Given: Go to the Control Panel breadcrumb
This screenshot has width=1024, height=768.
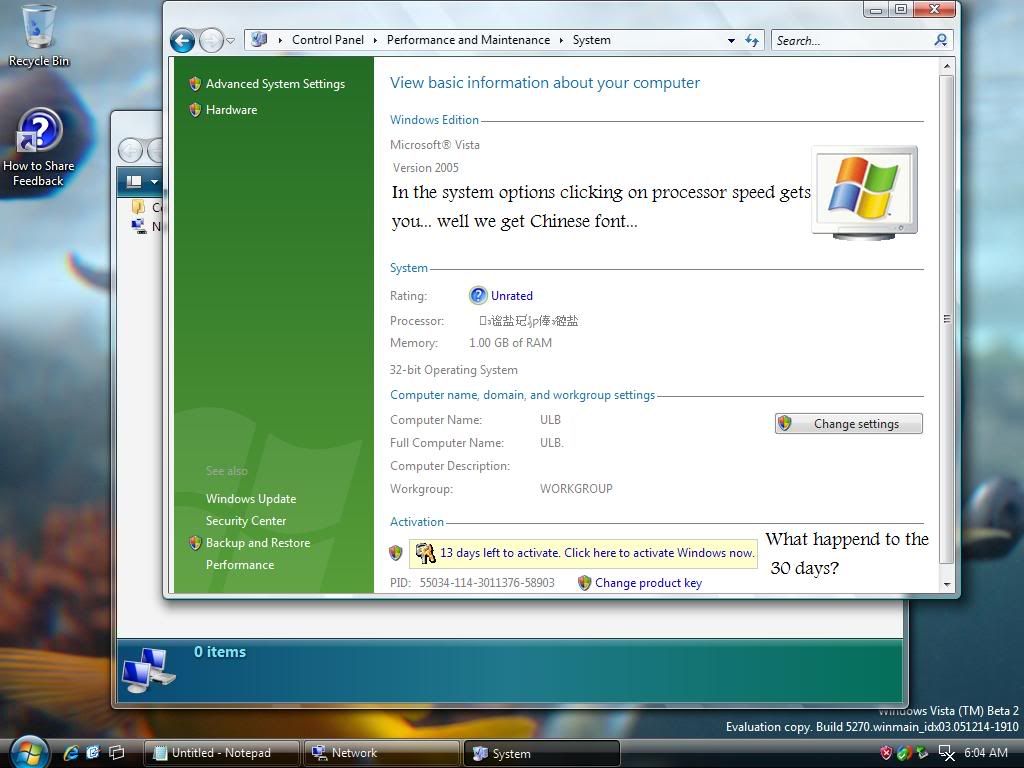Looking at the screenshot, I should 328,40.
